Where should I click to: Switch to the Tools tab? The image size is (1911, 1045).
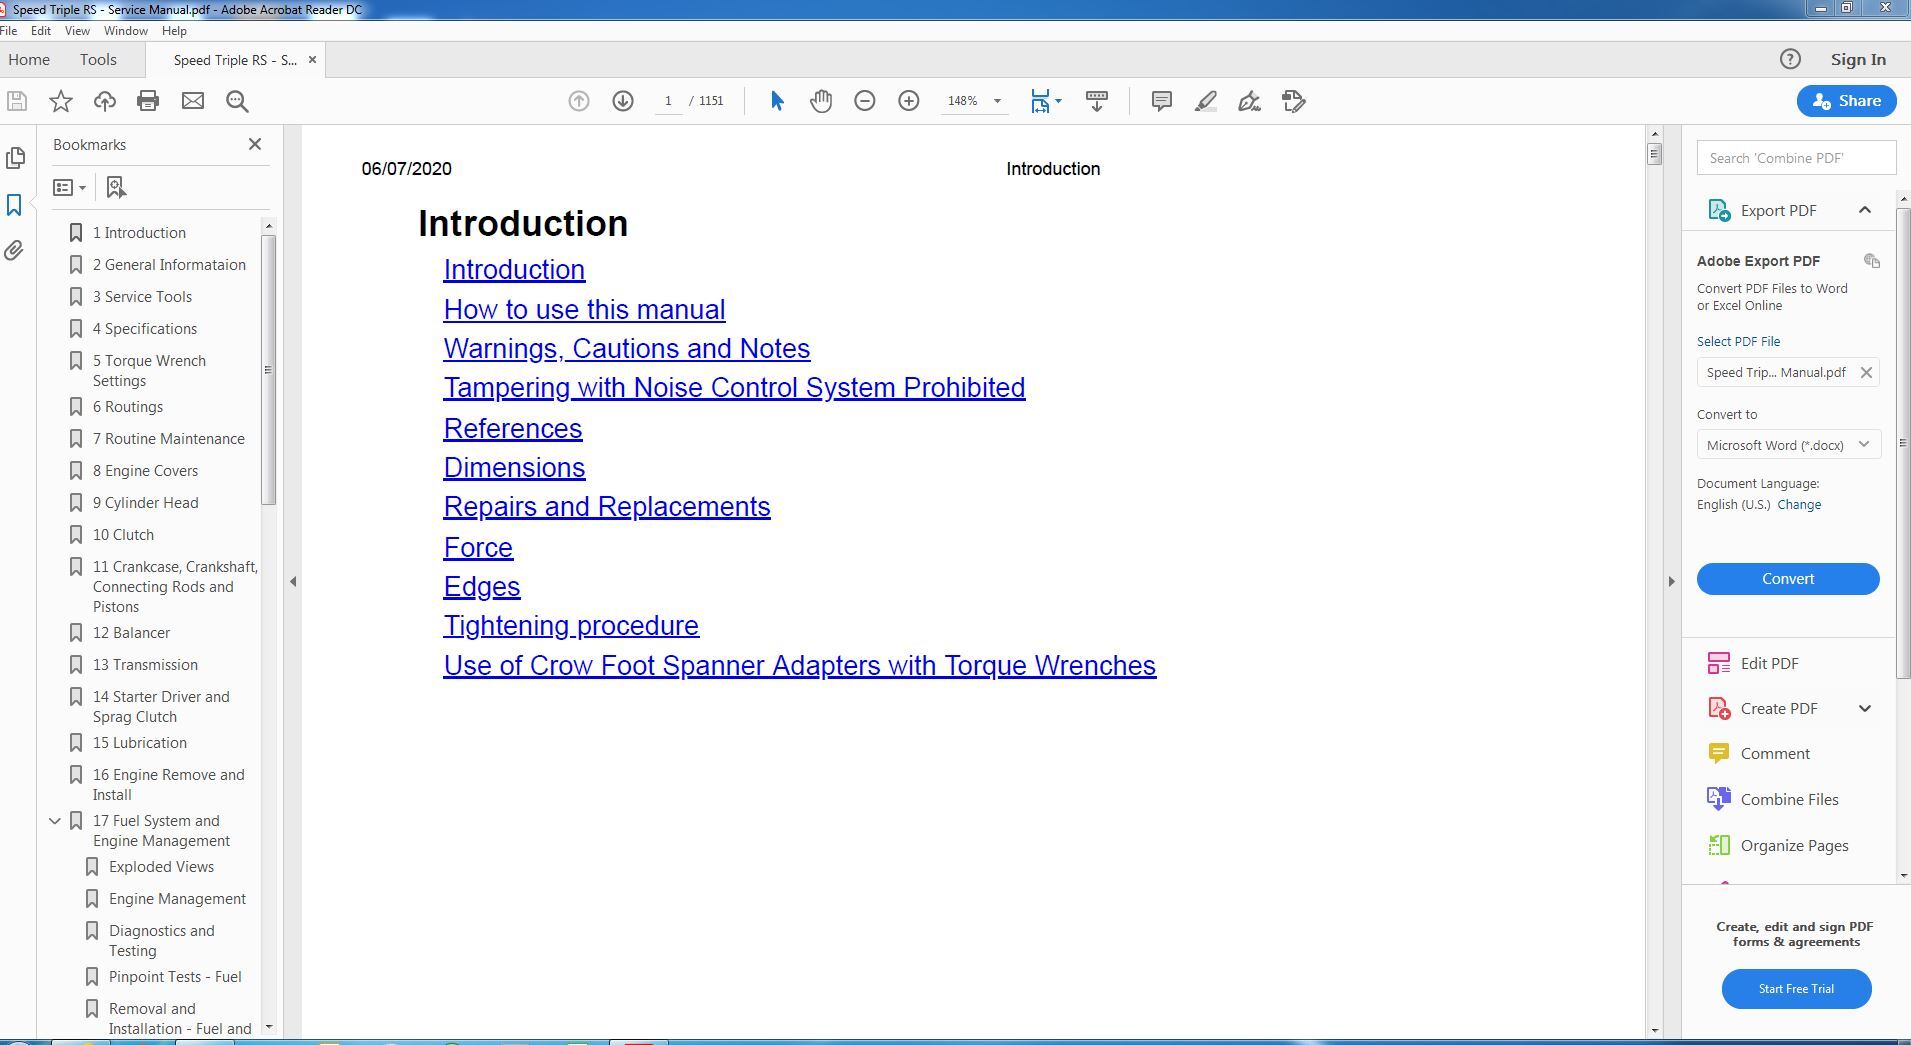[x=98, y=60]
